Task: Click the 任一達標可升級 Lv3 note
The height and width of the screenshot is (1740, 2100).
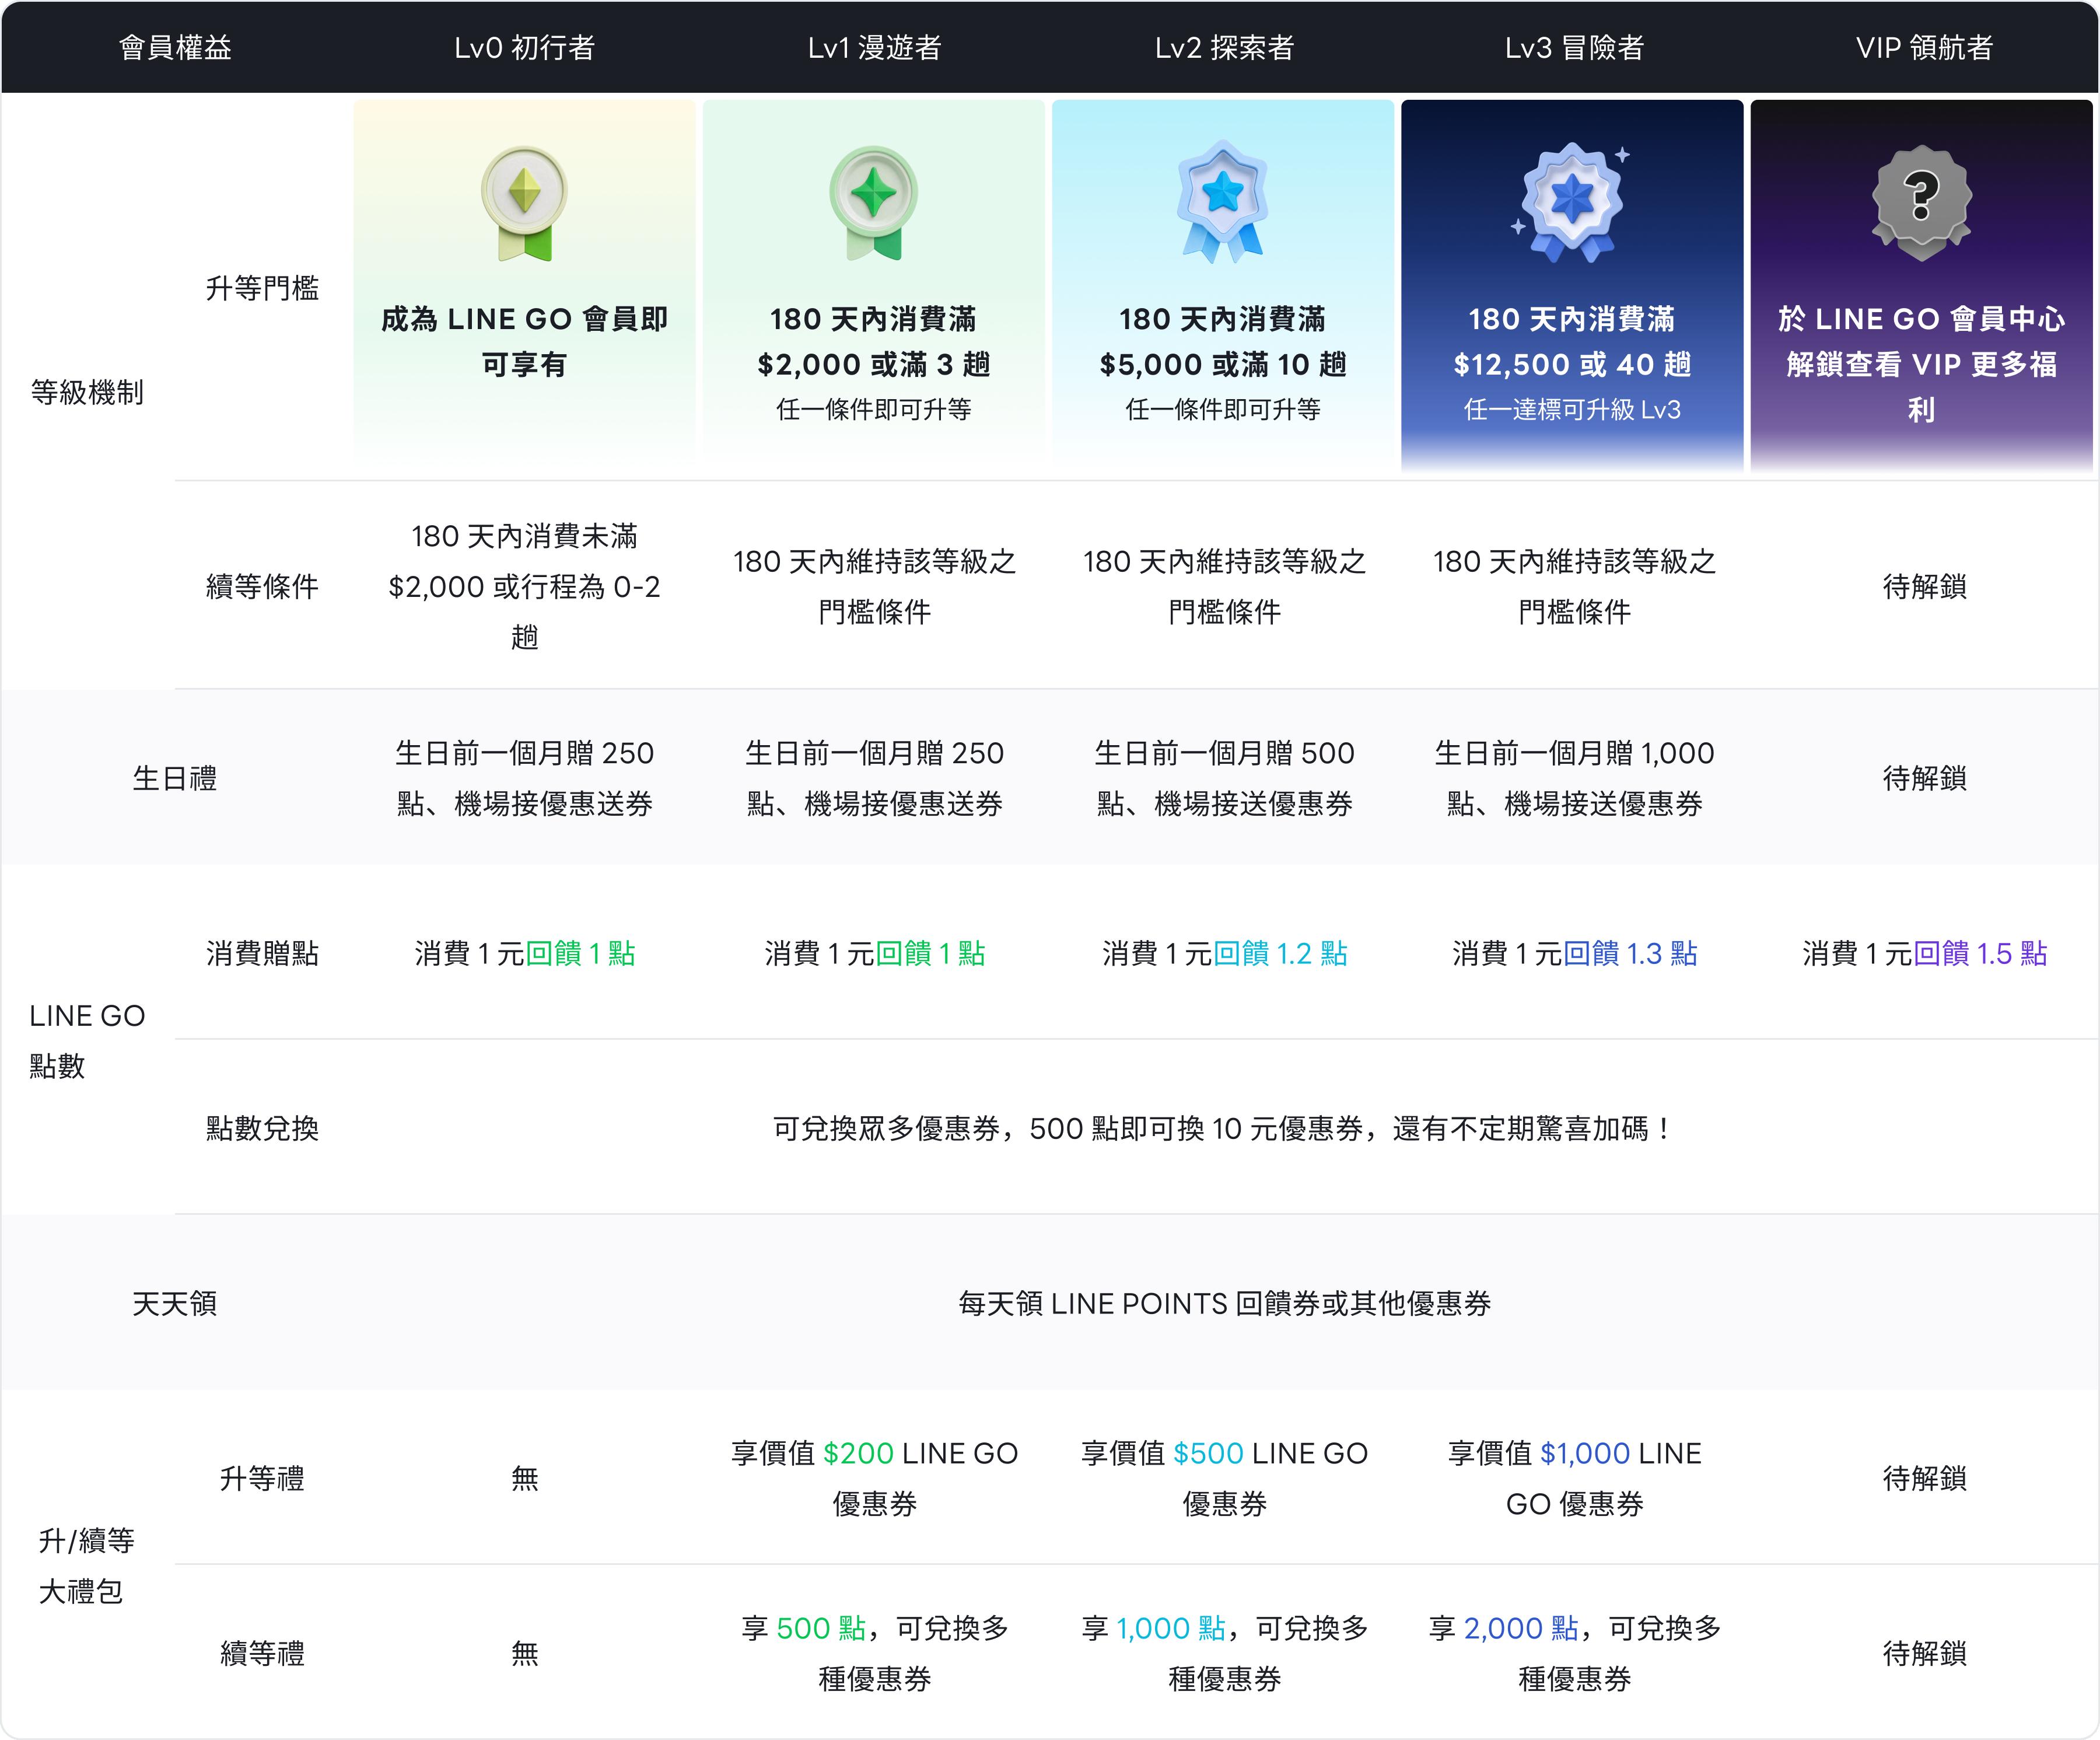Action: point(1572,409)
